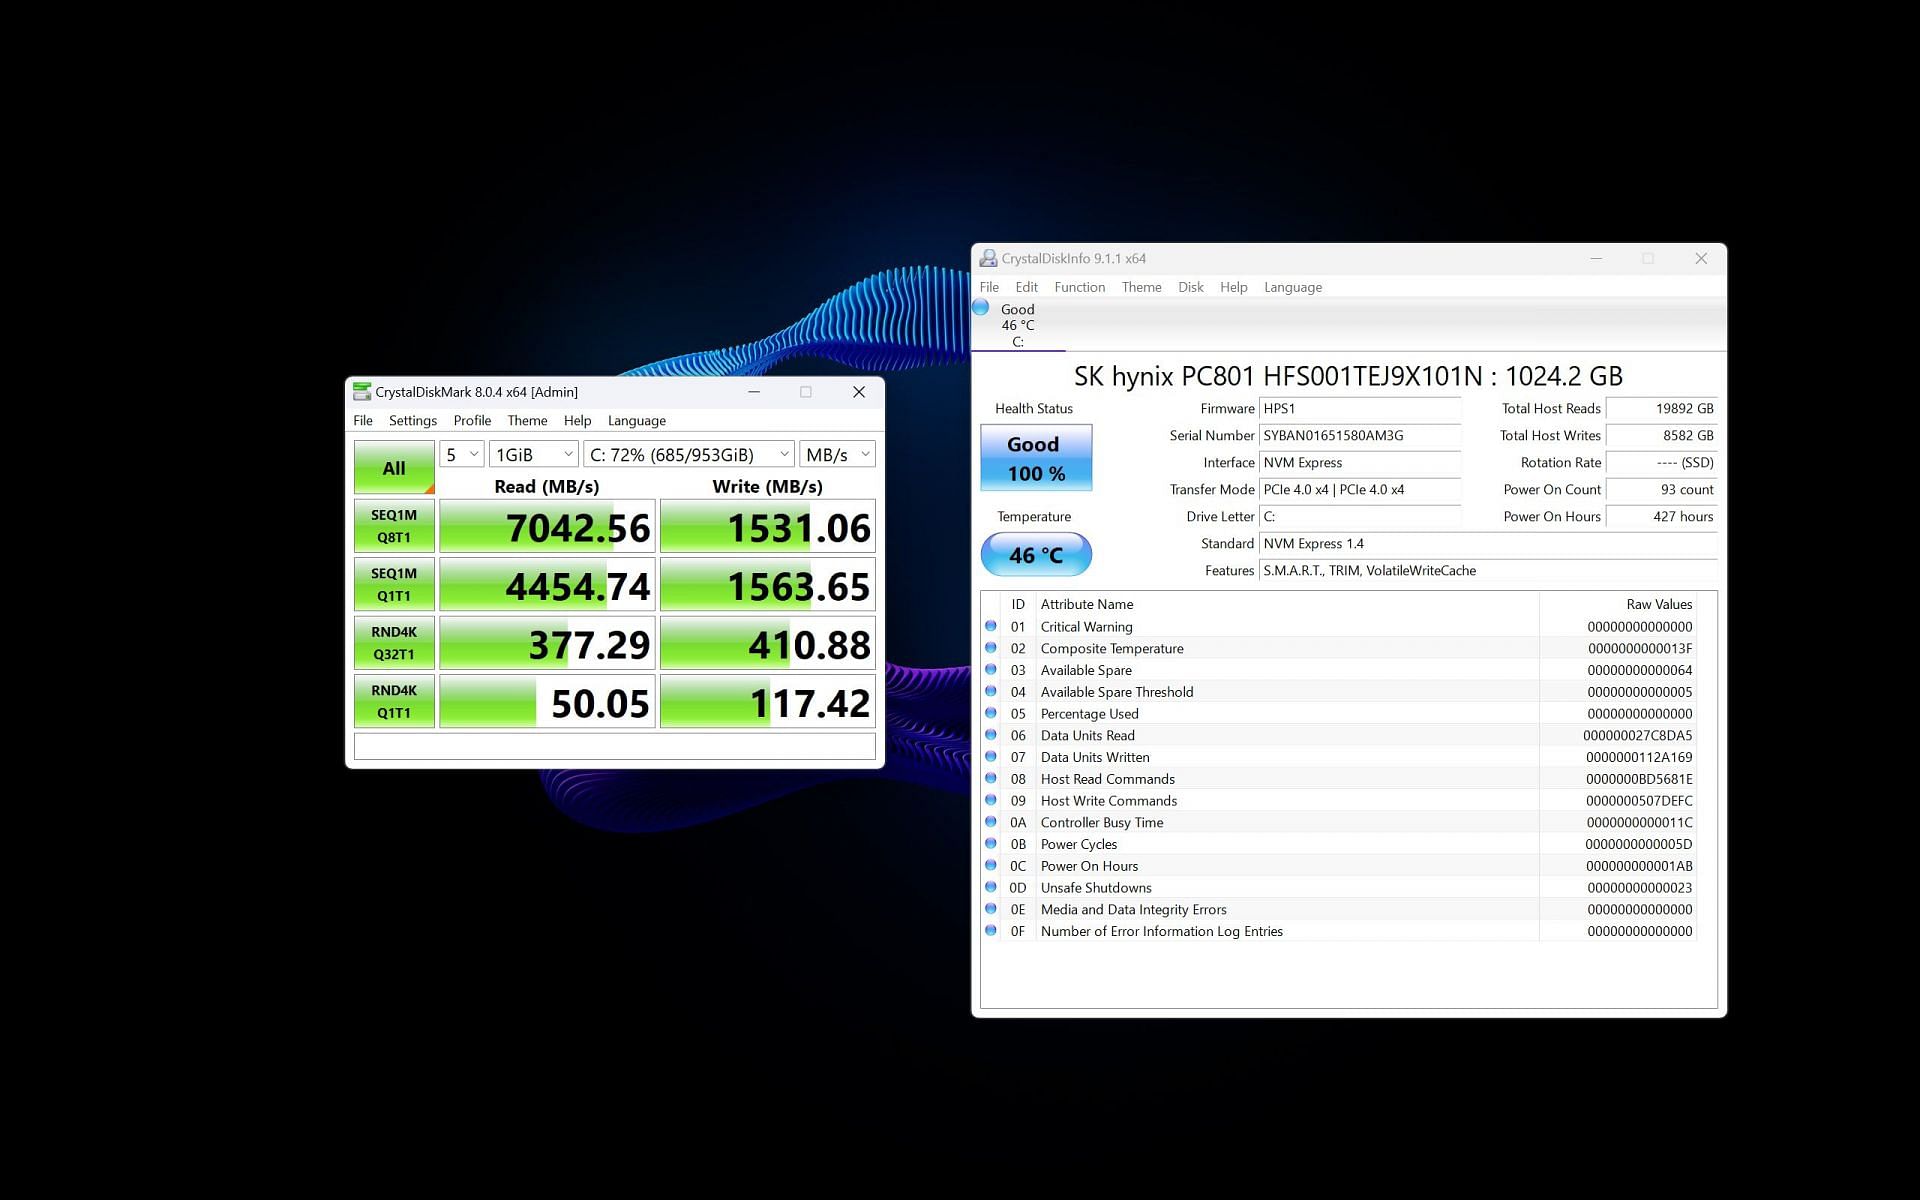Viewport: 1920px width, 1200px height.
Task: Click the blue health status disk icon
Action: (981, 308)
